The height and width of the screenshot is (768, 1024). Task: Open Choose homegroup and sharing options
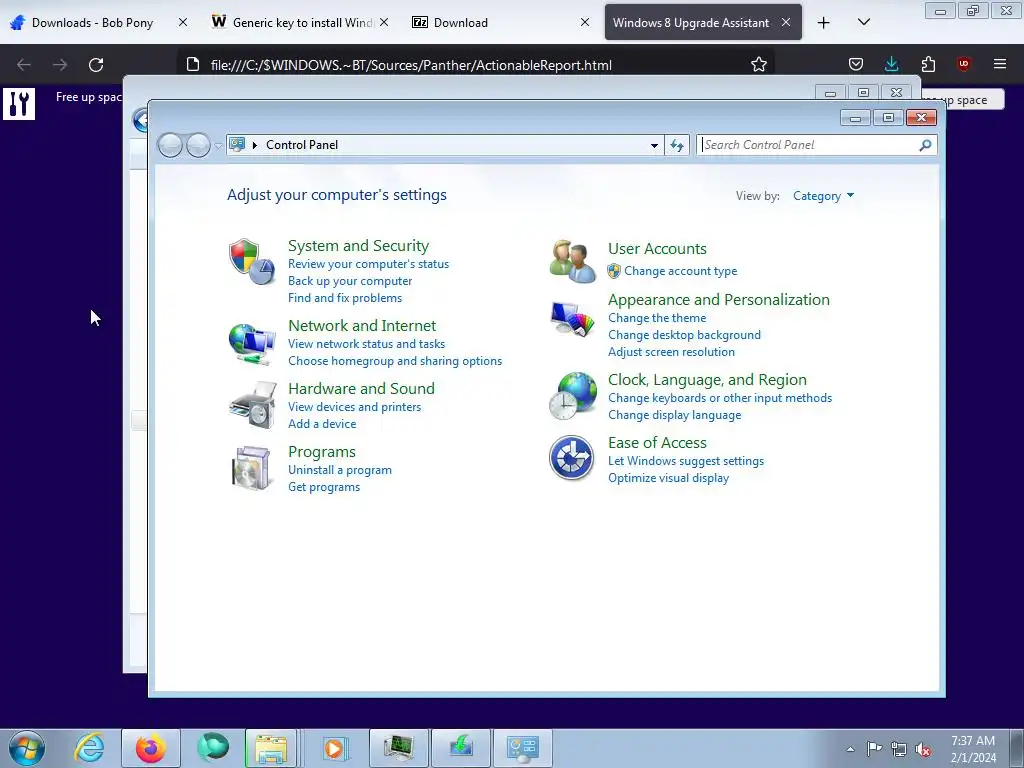[x=395, y=360]
